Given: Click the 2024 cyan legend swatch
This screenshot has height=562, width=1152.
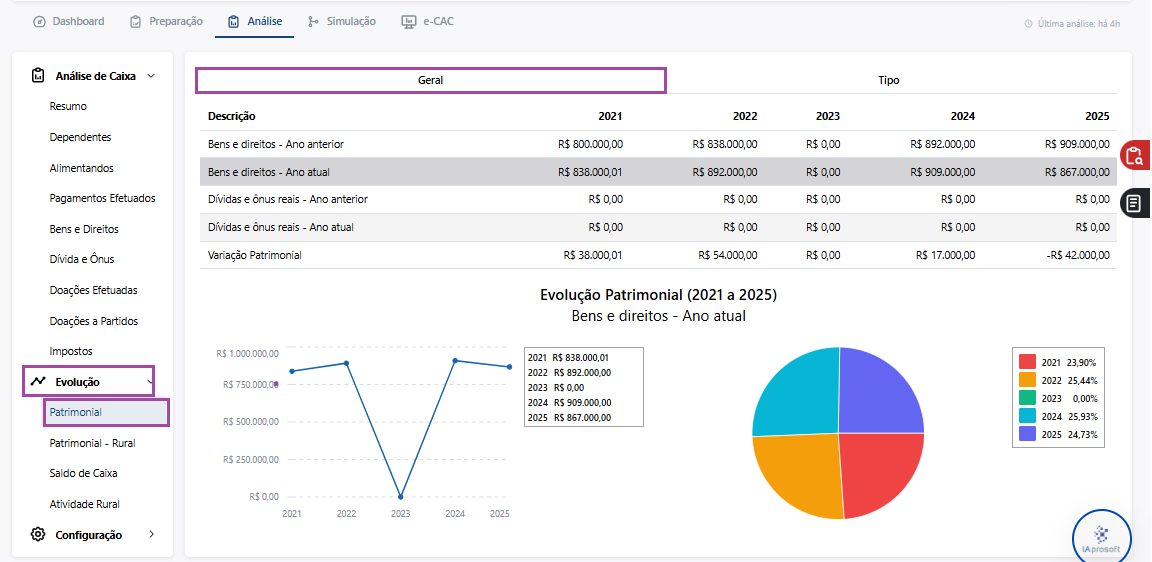Looking at the screenshot, I should click(1027, 417).
